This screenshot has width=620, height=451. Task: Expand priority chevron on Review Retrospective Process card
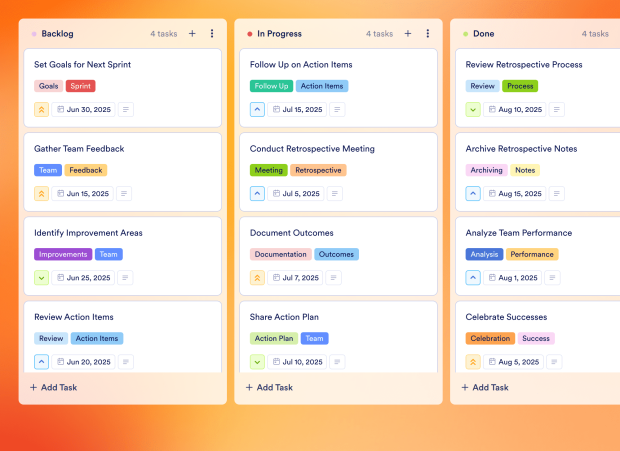(x=473, y=110)
